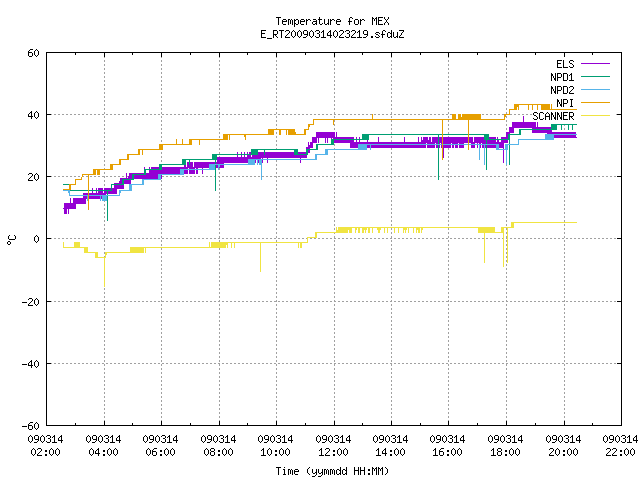Click the orange NPI legend line sample

pos(595,102)
